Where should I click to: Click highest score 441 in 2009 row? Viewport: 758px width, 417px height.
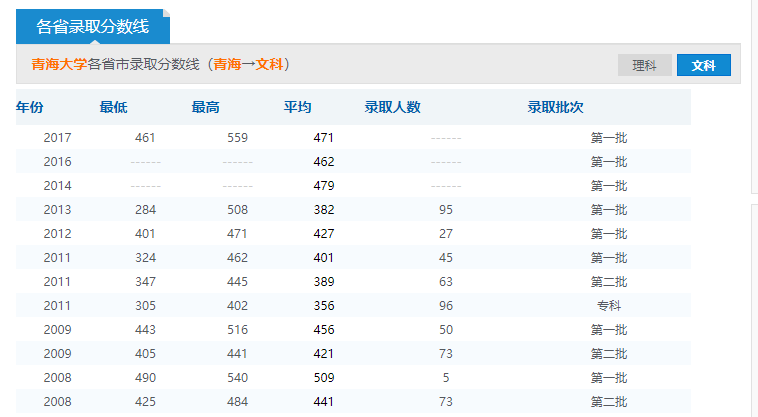[237, 354]
